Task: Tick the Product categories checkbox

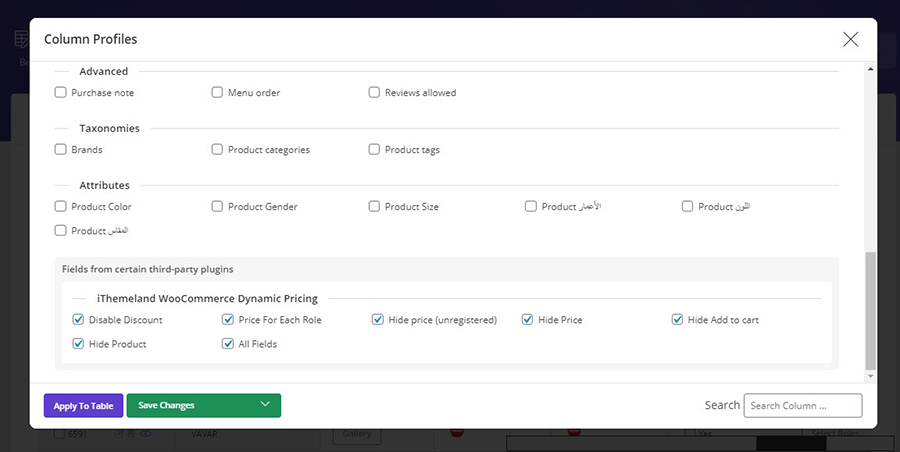Action: [x=217, y=149]
